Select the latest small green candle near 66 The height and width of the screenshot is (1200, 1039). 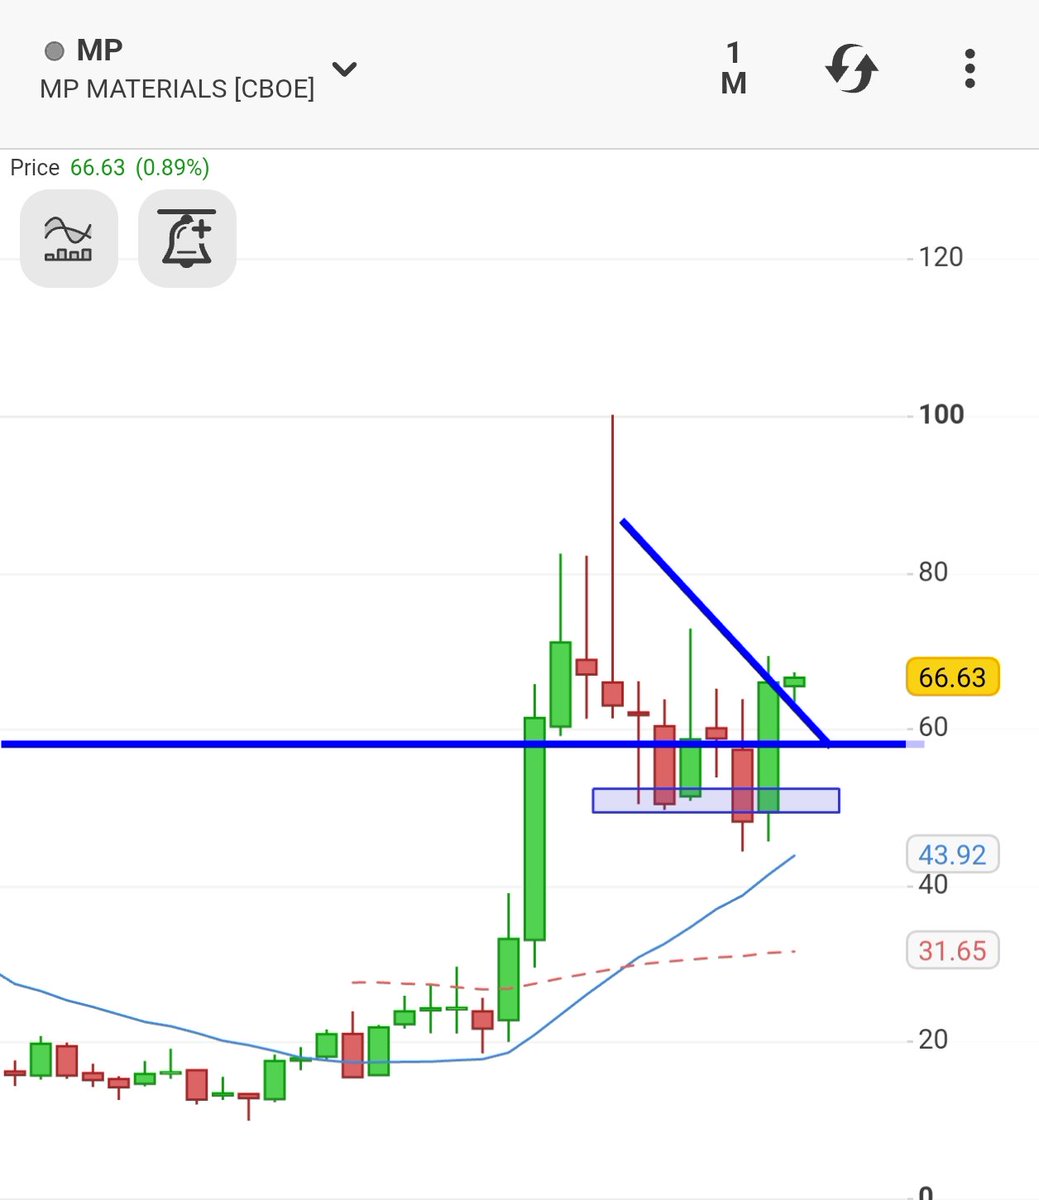pyautogui.click(x=794, y=681)
